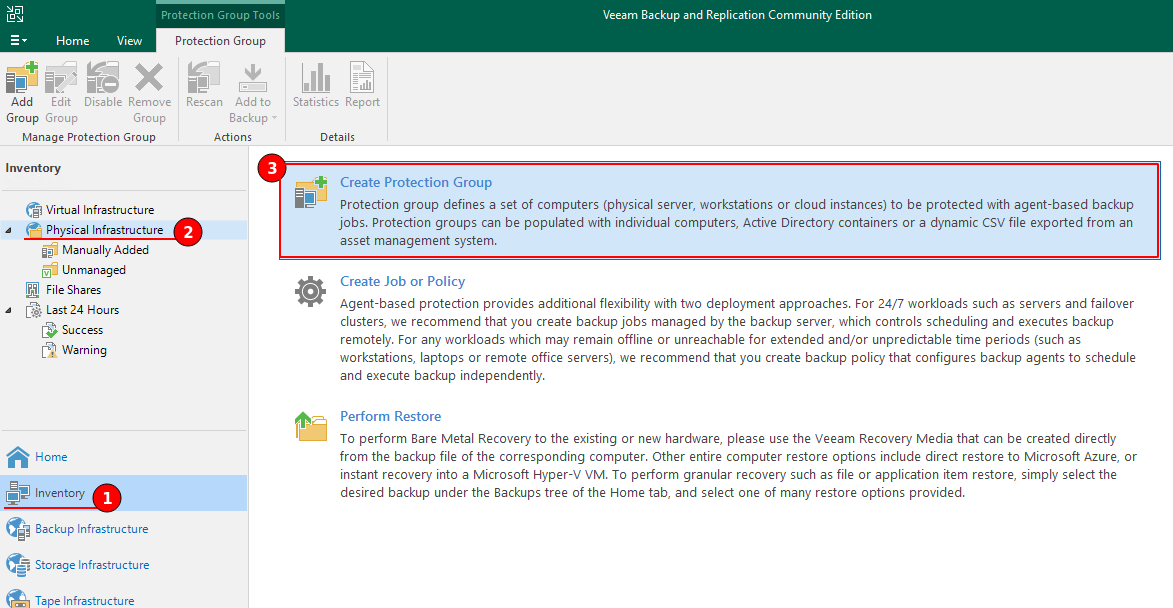Click the Create Protection Group folder icon

310,192
